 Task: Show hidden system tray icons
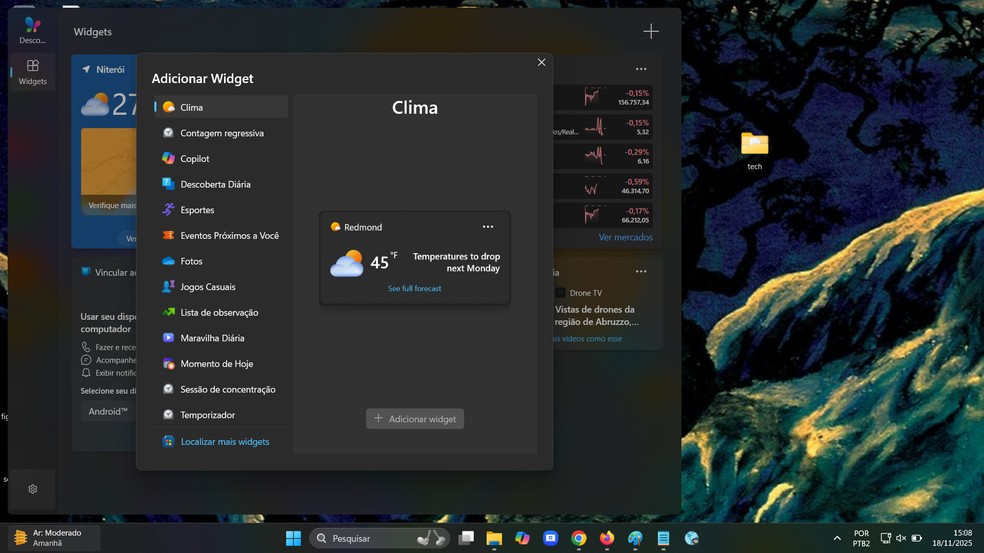837,538
